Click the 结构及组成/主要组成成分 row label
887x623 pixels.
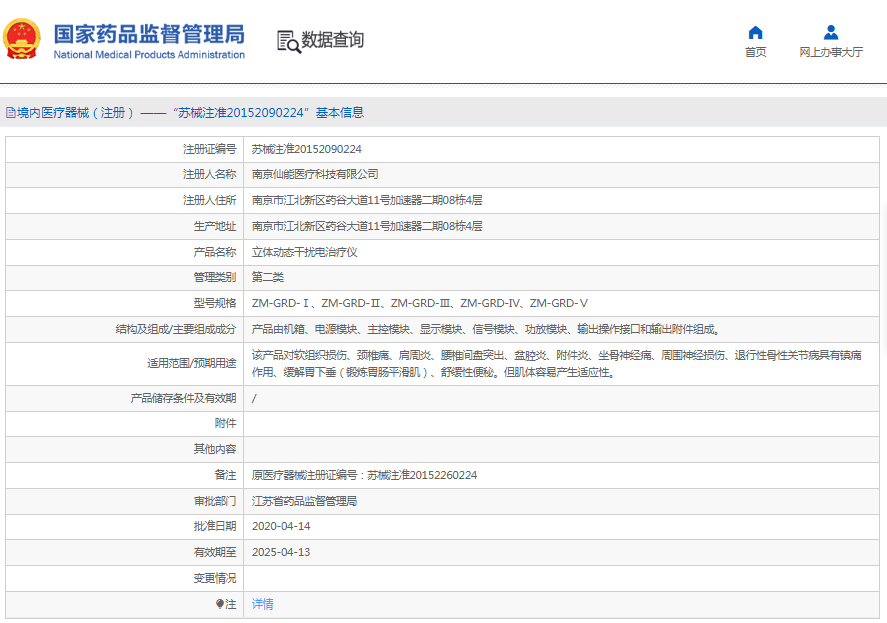176,329
